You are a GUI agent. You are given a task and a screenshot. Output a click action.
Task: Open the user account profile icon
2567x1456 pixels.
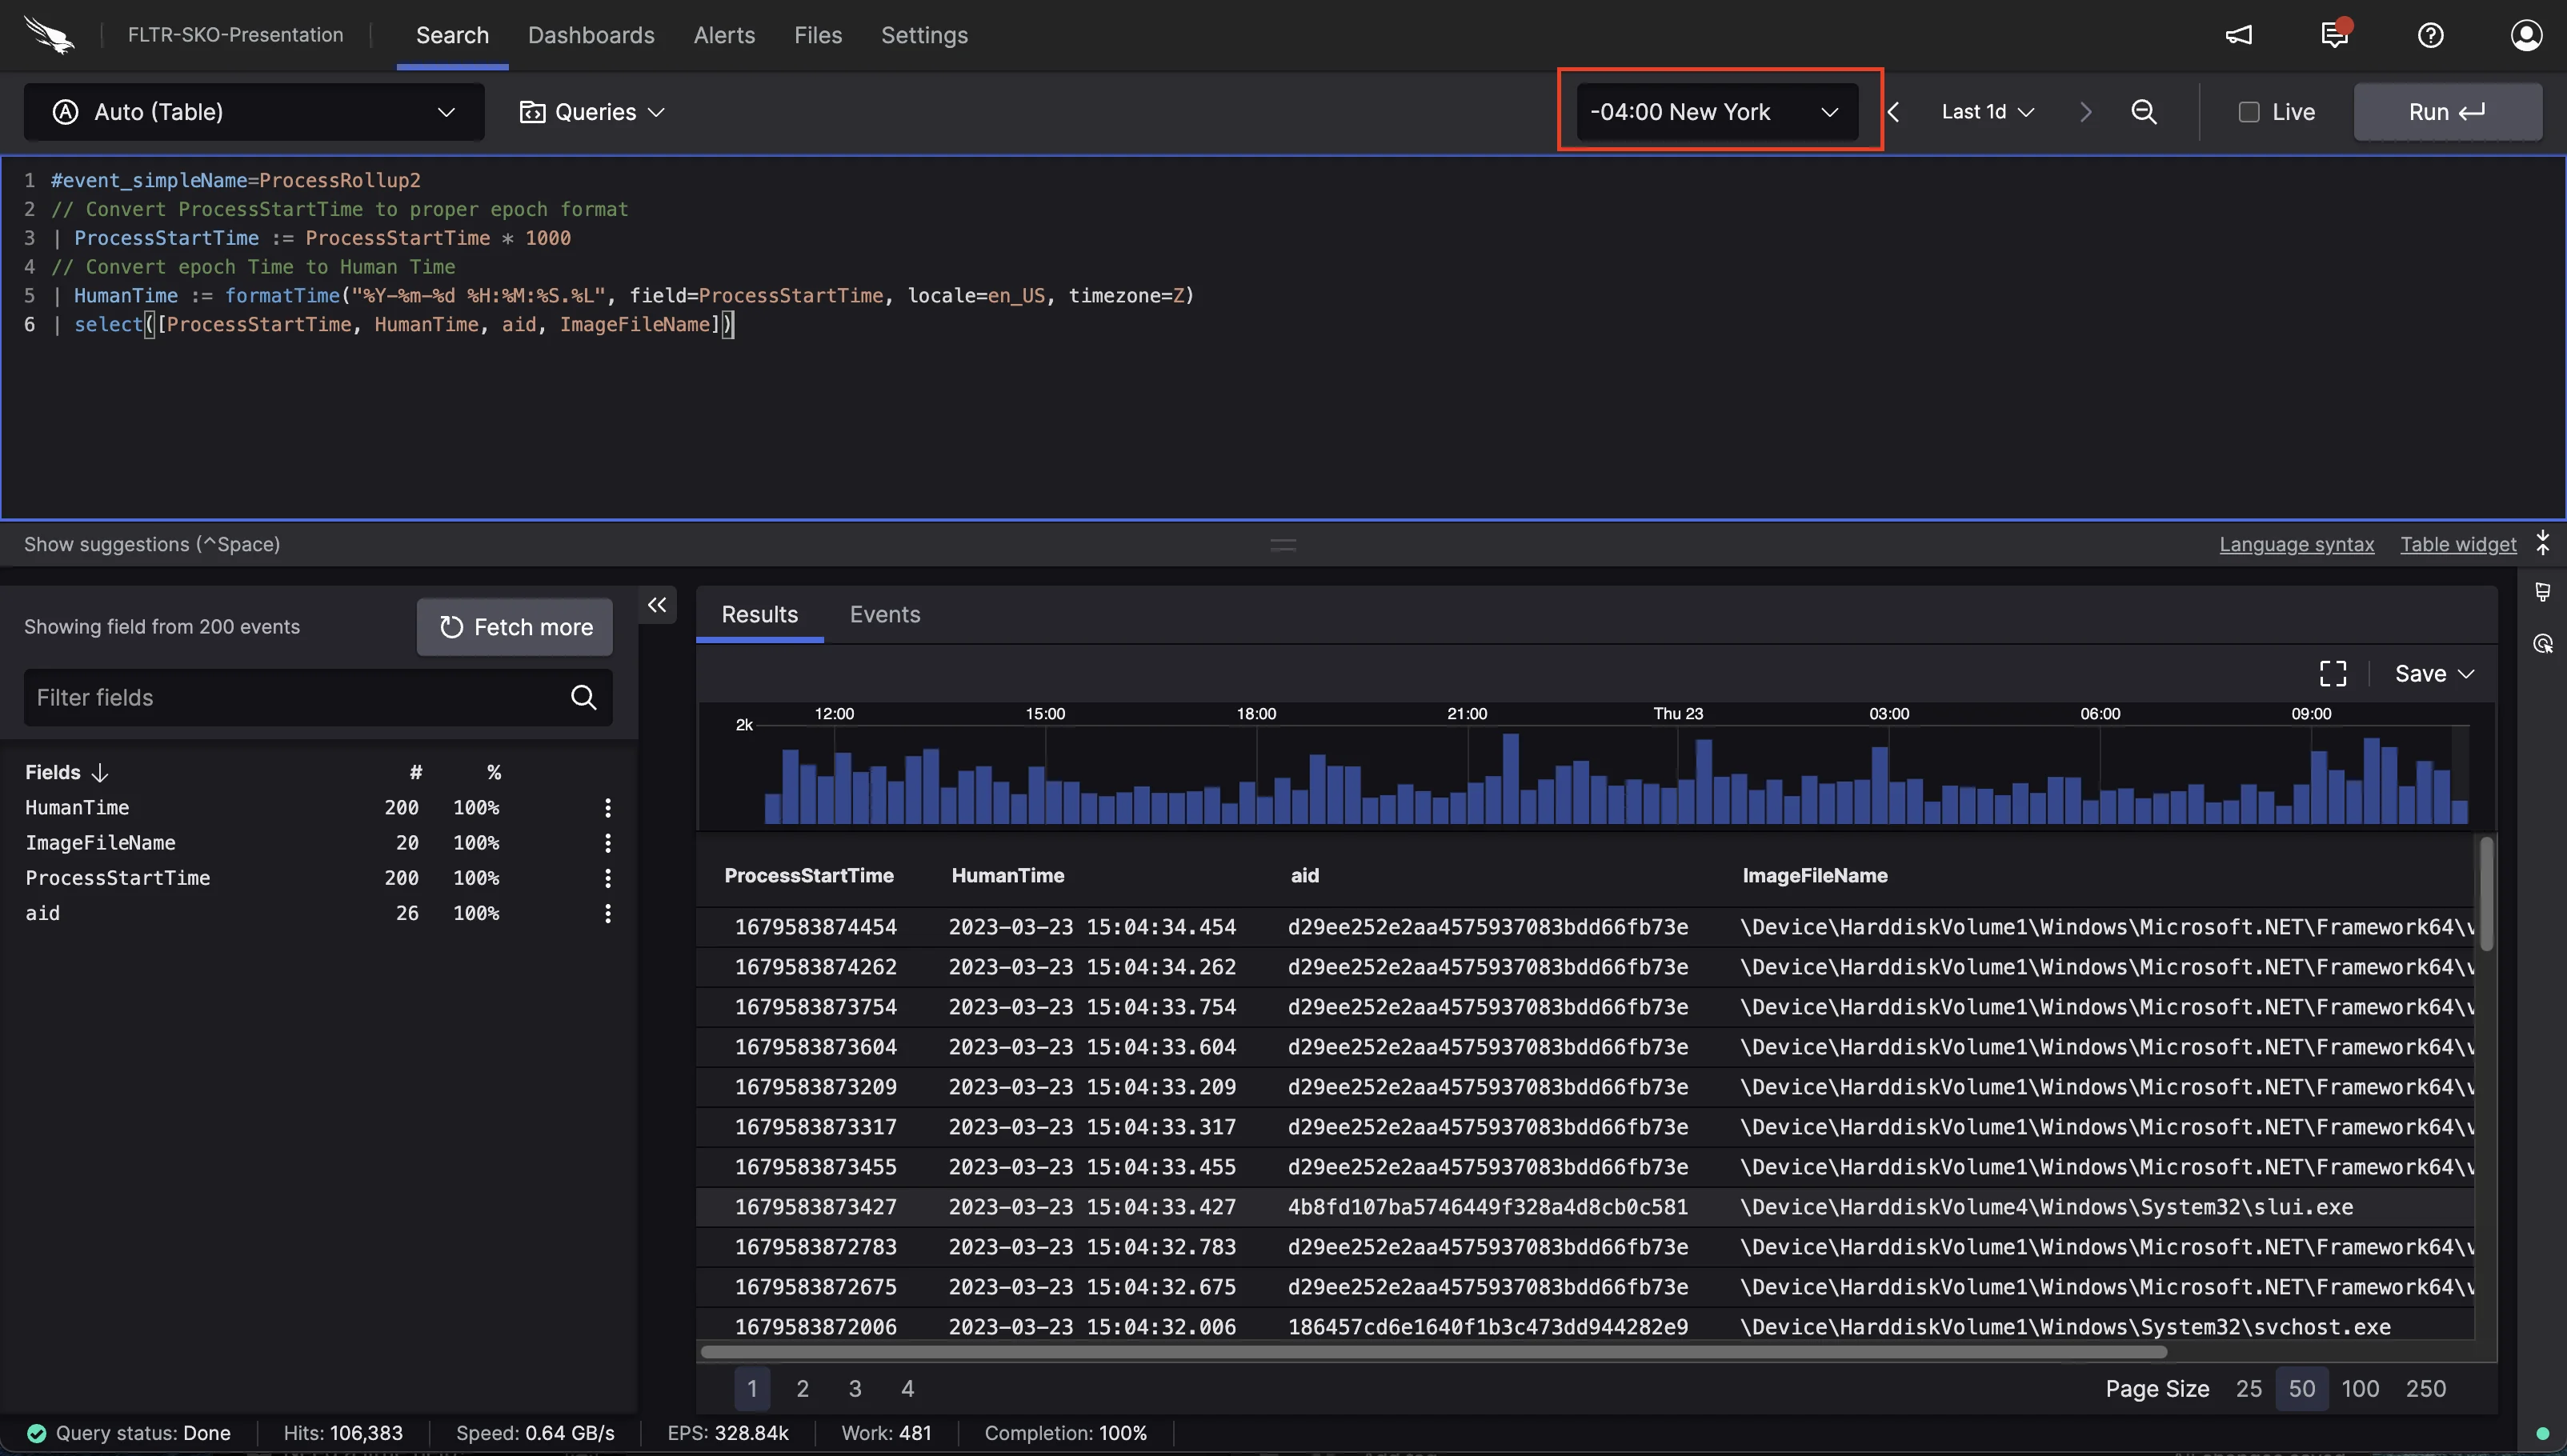(2526, 35)
